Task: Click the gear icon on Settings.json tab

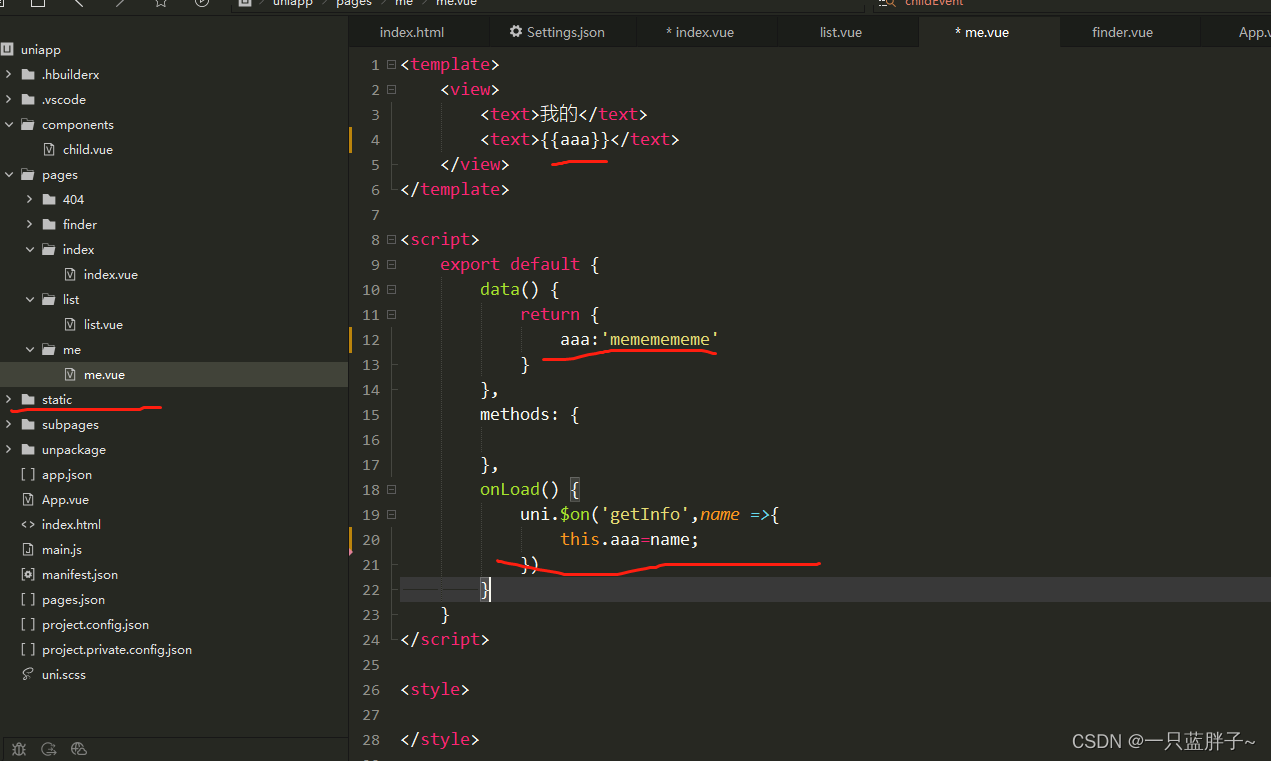Action: point(516,32)
